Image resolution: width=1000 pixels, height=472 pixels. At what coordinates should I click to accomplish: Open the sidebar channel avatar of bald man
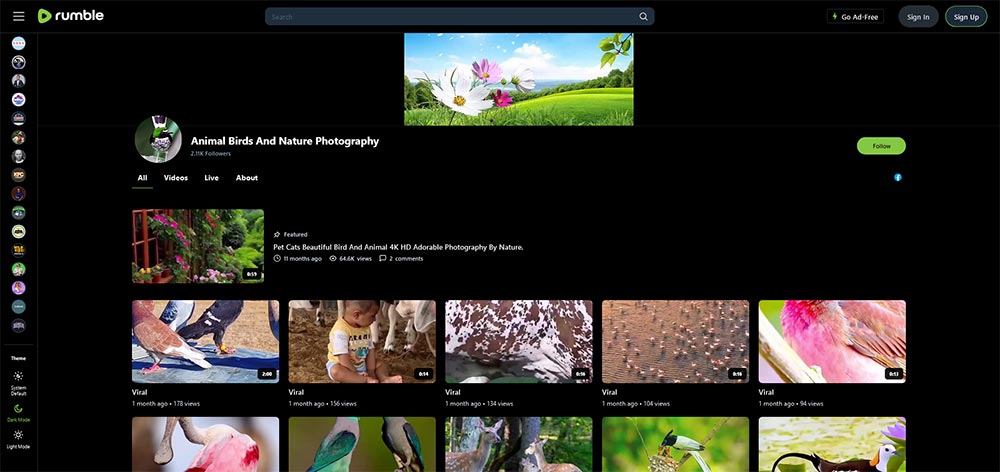point(18,156)
